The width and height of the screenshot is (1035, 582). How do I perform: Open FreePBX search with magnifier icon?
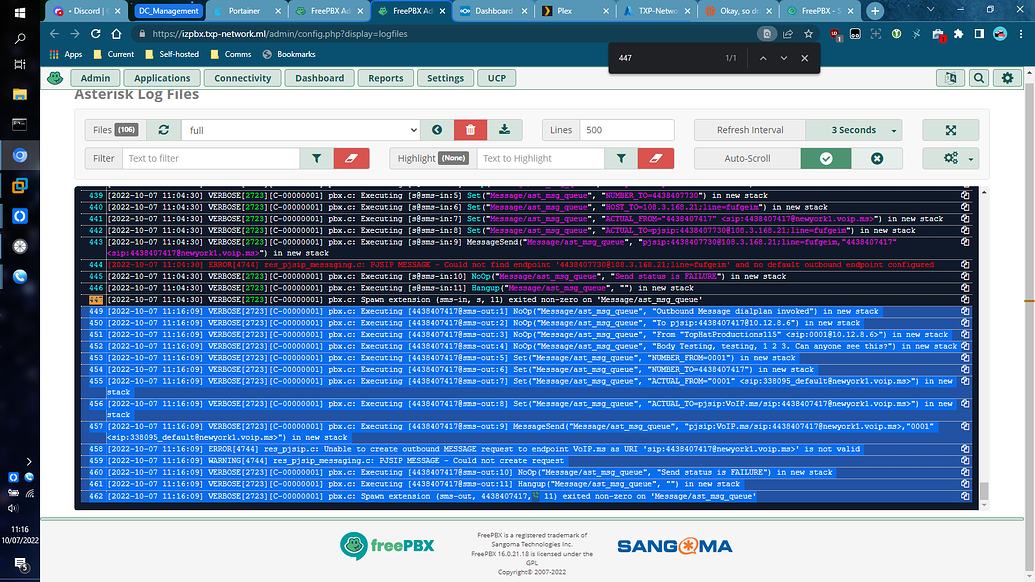pyautogui.click(x=978, y=77)
